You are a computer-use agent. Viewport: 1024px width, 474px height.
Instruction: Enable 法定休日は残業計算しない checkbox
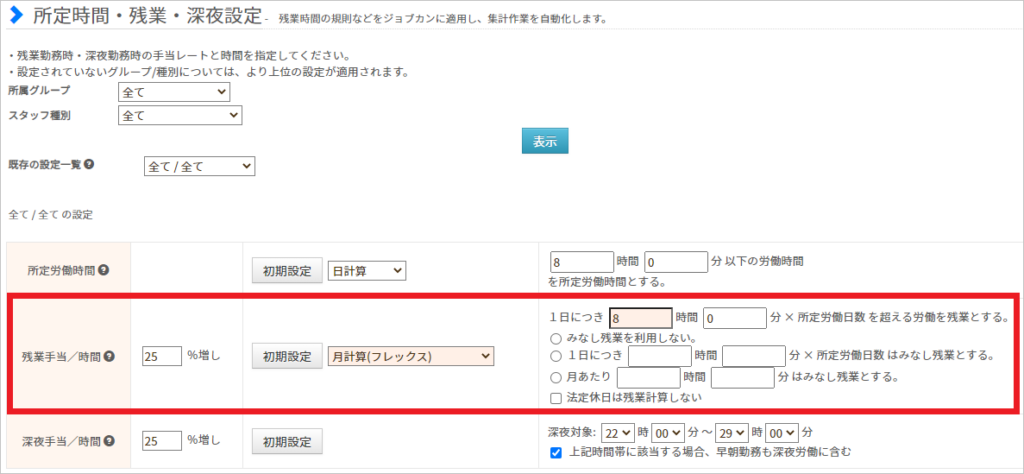pyautogui.click(x=555, y=398)
